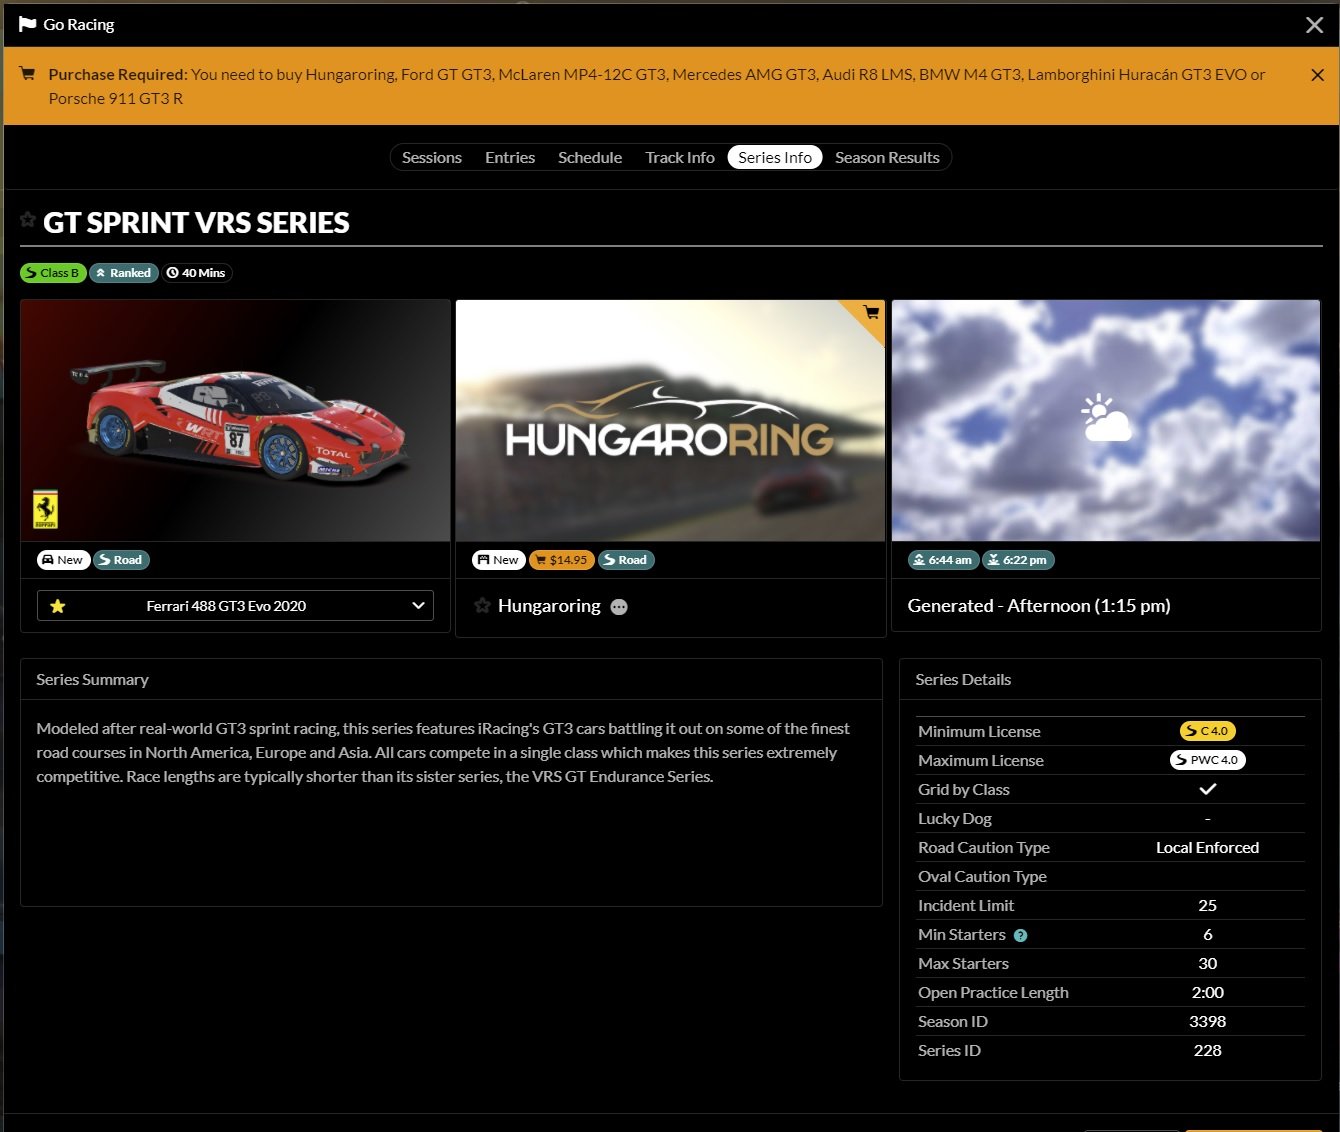
Task: Click the Sessions tab
Action: 431,158
